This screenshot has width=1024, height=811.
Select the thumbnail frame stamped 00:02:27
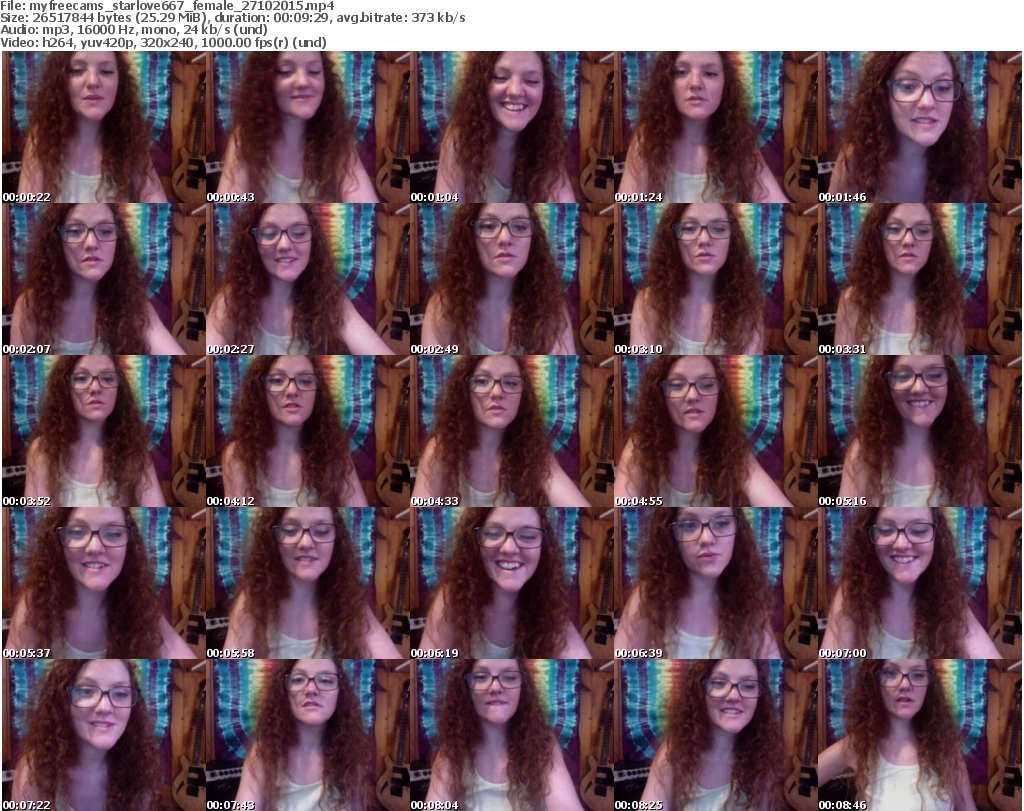click(308, 279)
